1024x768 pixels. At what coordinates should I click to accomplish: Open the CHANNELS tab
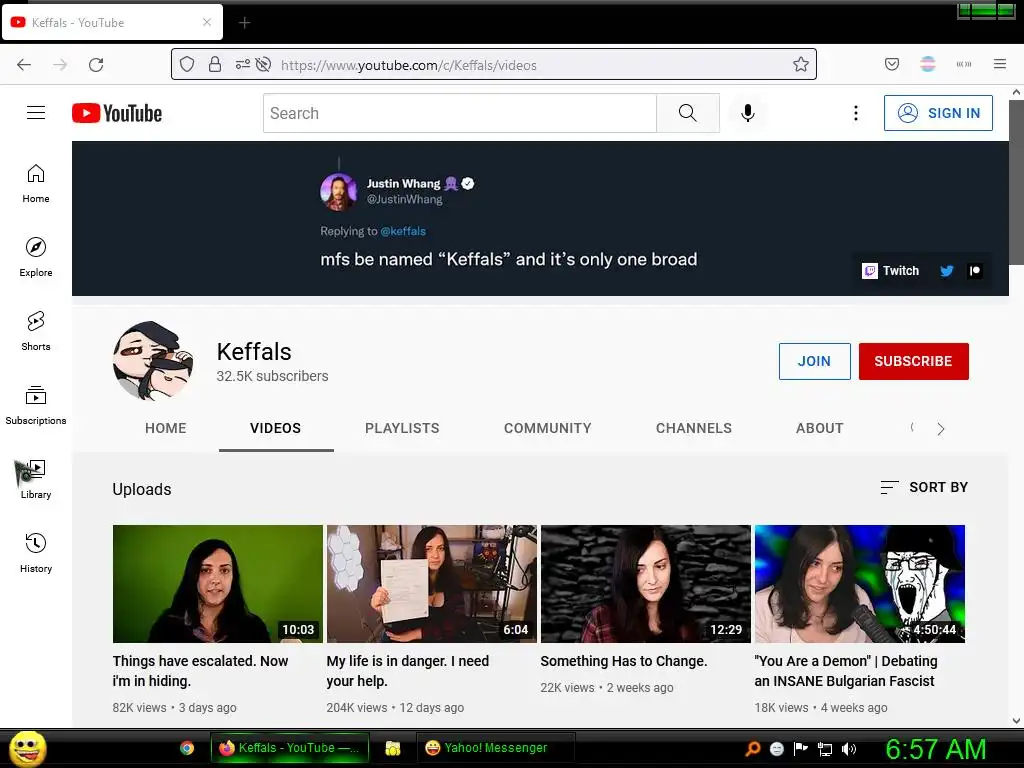[x=694, y=428]
